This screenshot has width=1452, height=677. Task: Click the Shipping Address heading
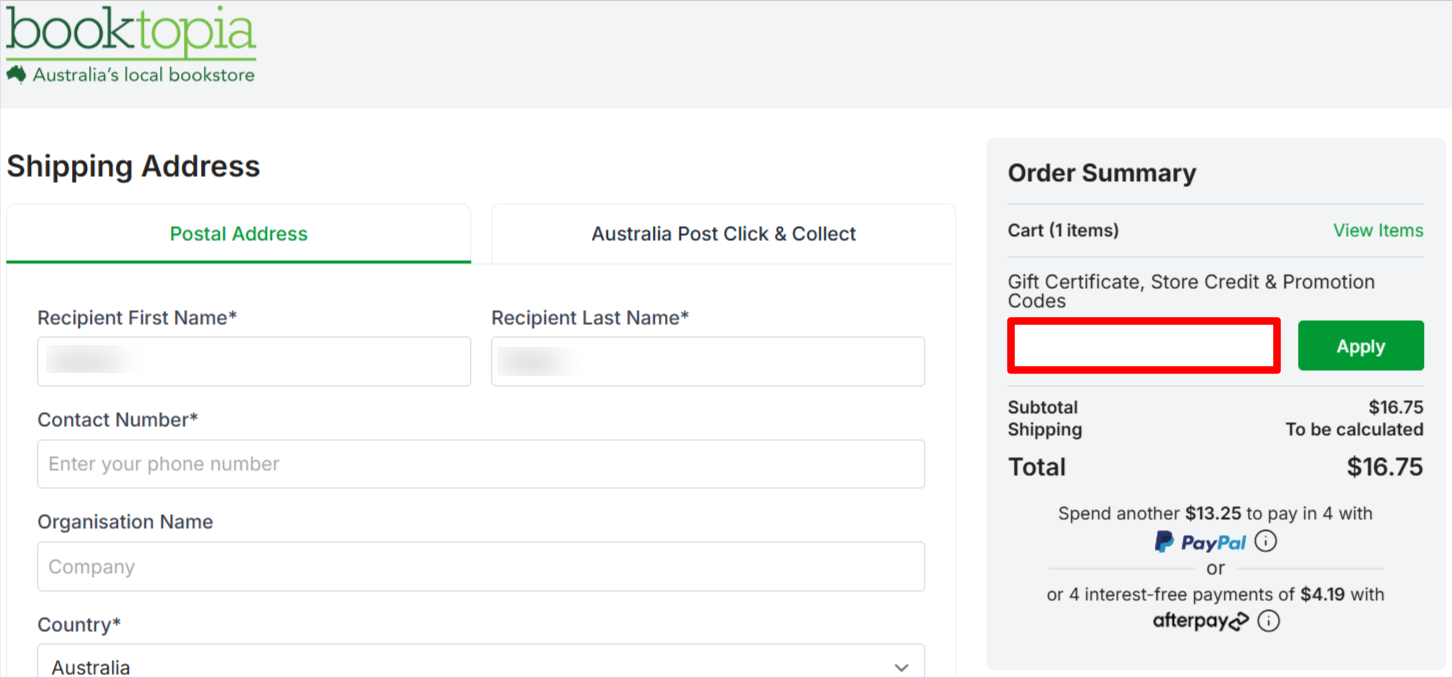133,166
